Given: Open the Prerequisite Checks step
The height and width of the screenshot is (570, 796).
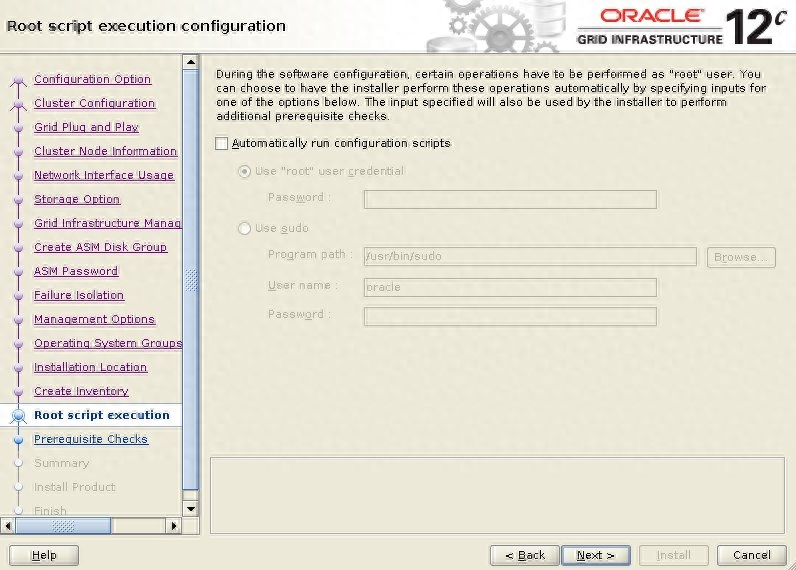Looking at the screenshot, I should (x=90, y=439).
